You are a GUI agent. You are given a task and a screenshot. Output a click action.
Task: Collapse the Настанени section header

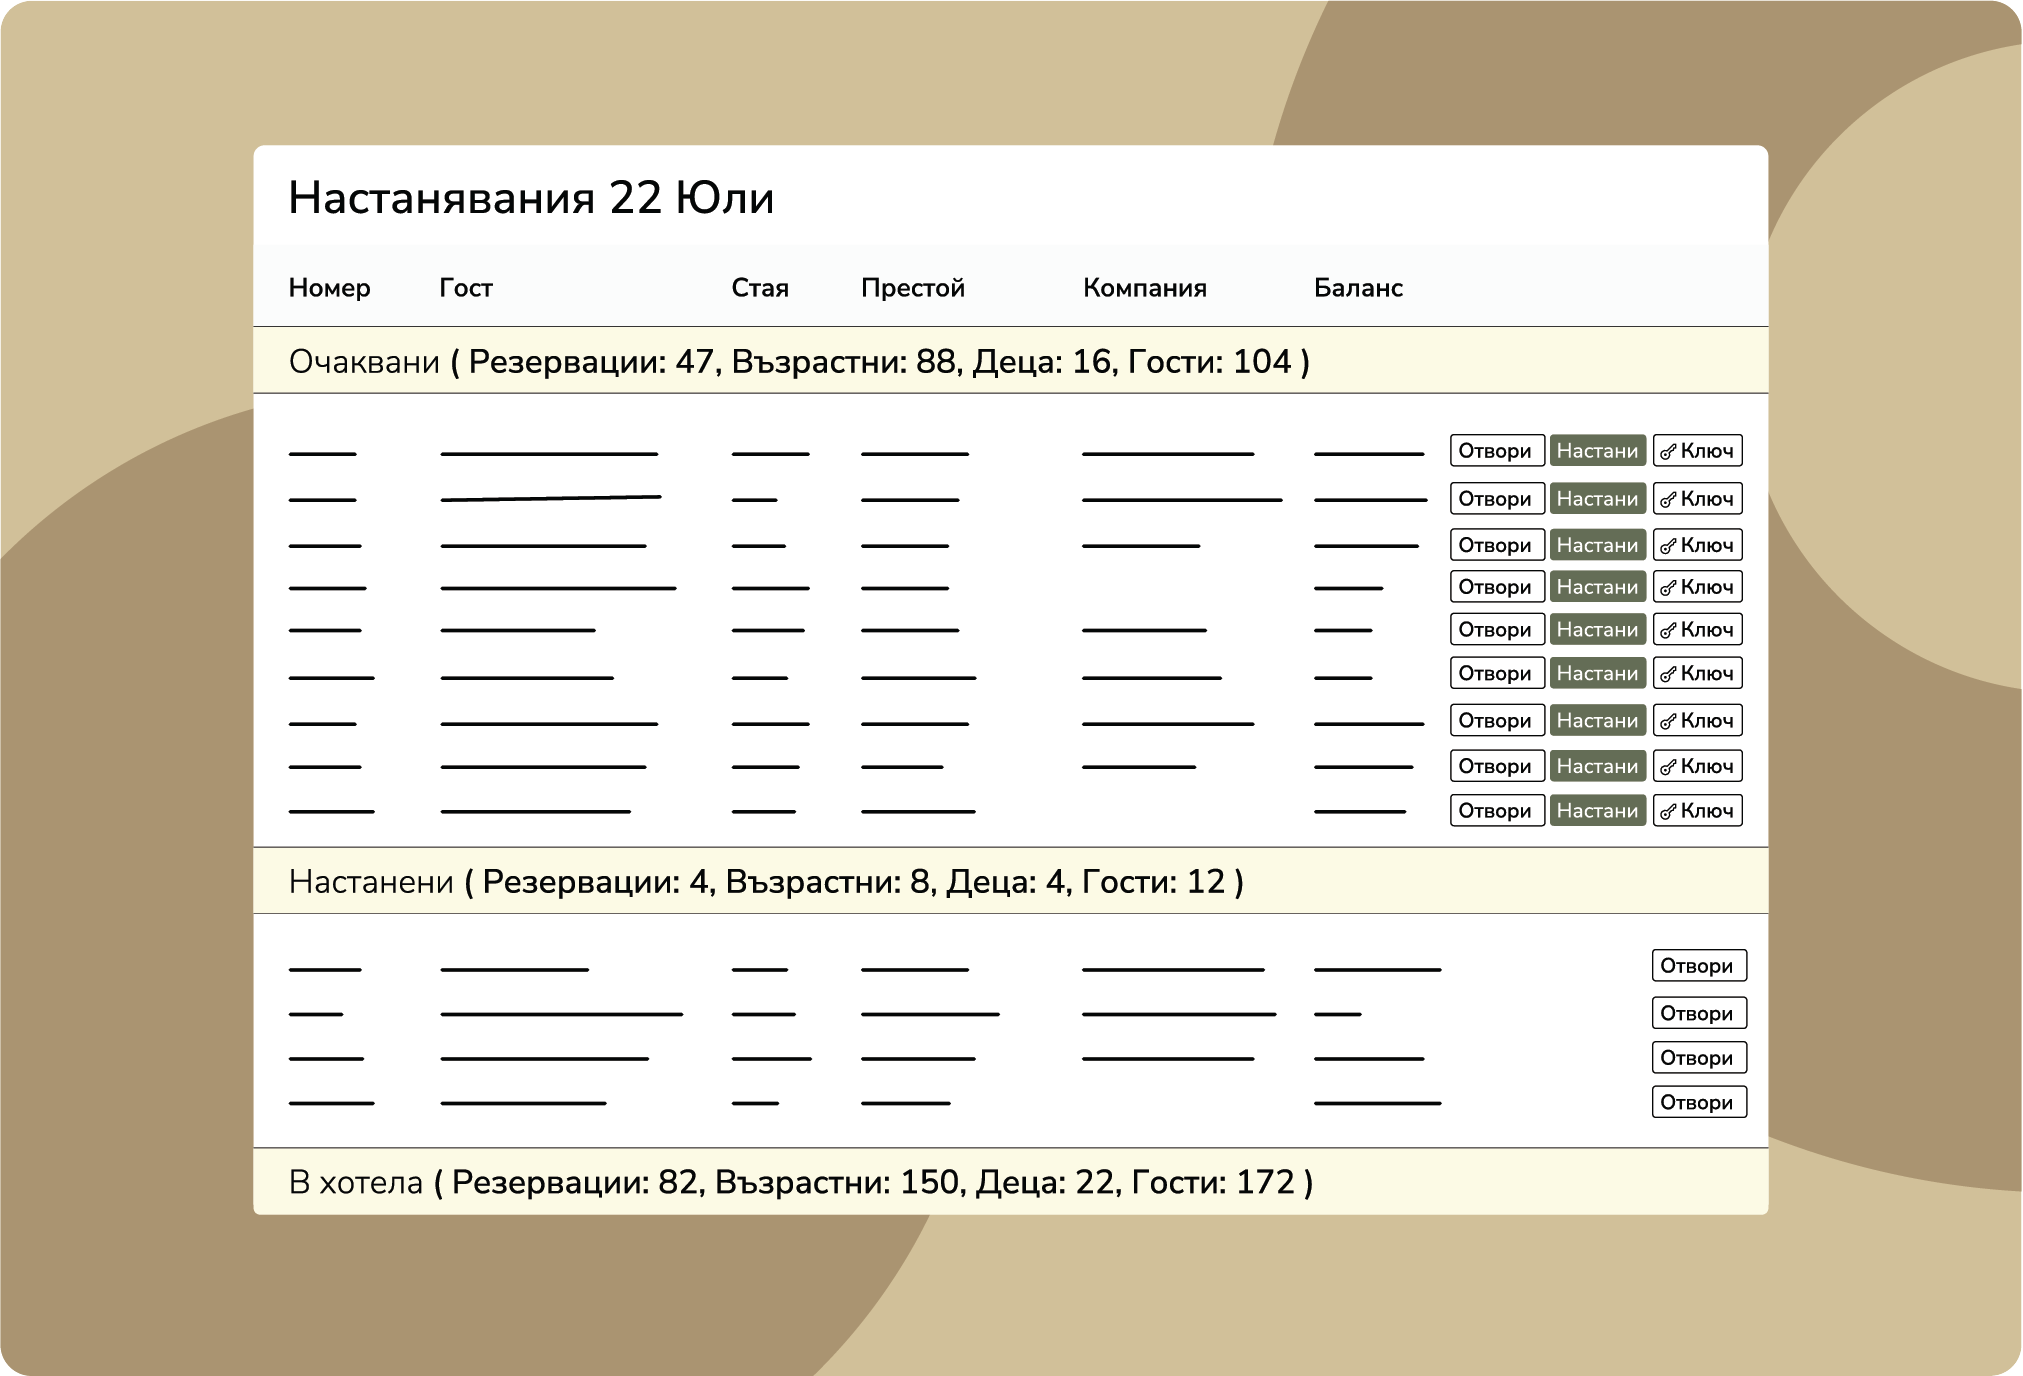pyautogui.click(x=371, y=882)
